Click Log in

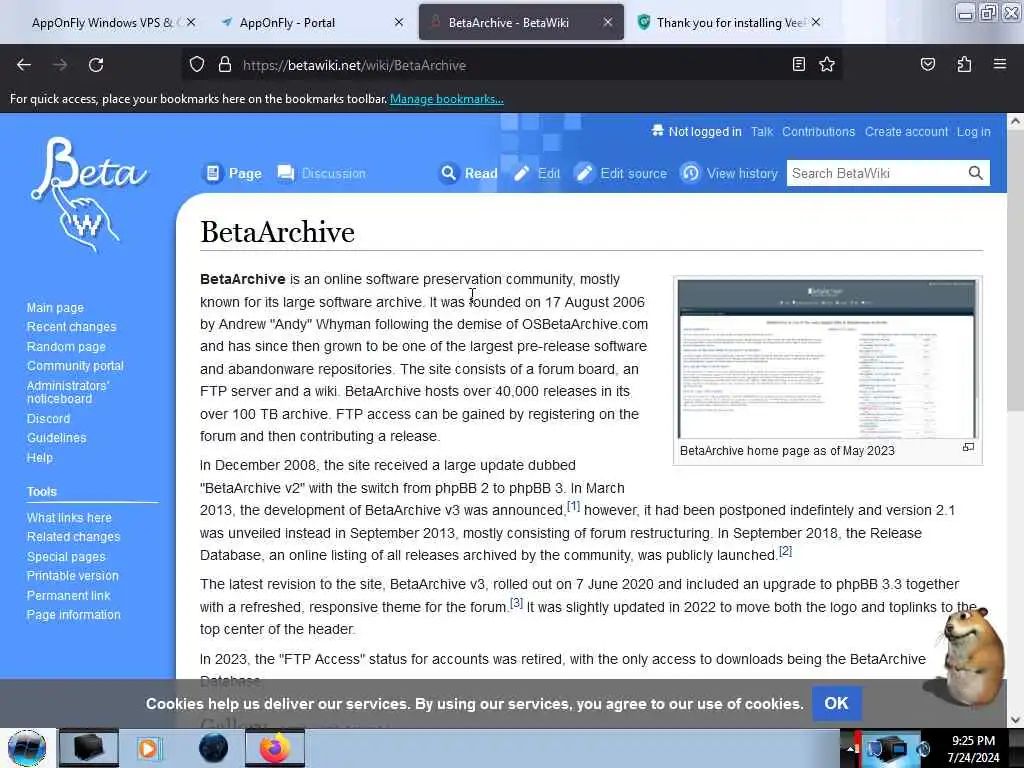pos(973,131)
